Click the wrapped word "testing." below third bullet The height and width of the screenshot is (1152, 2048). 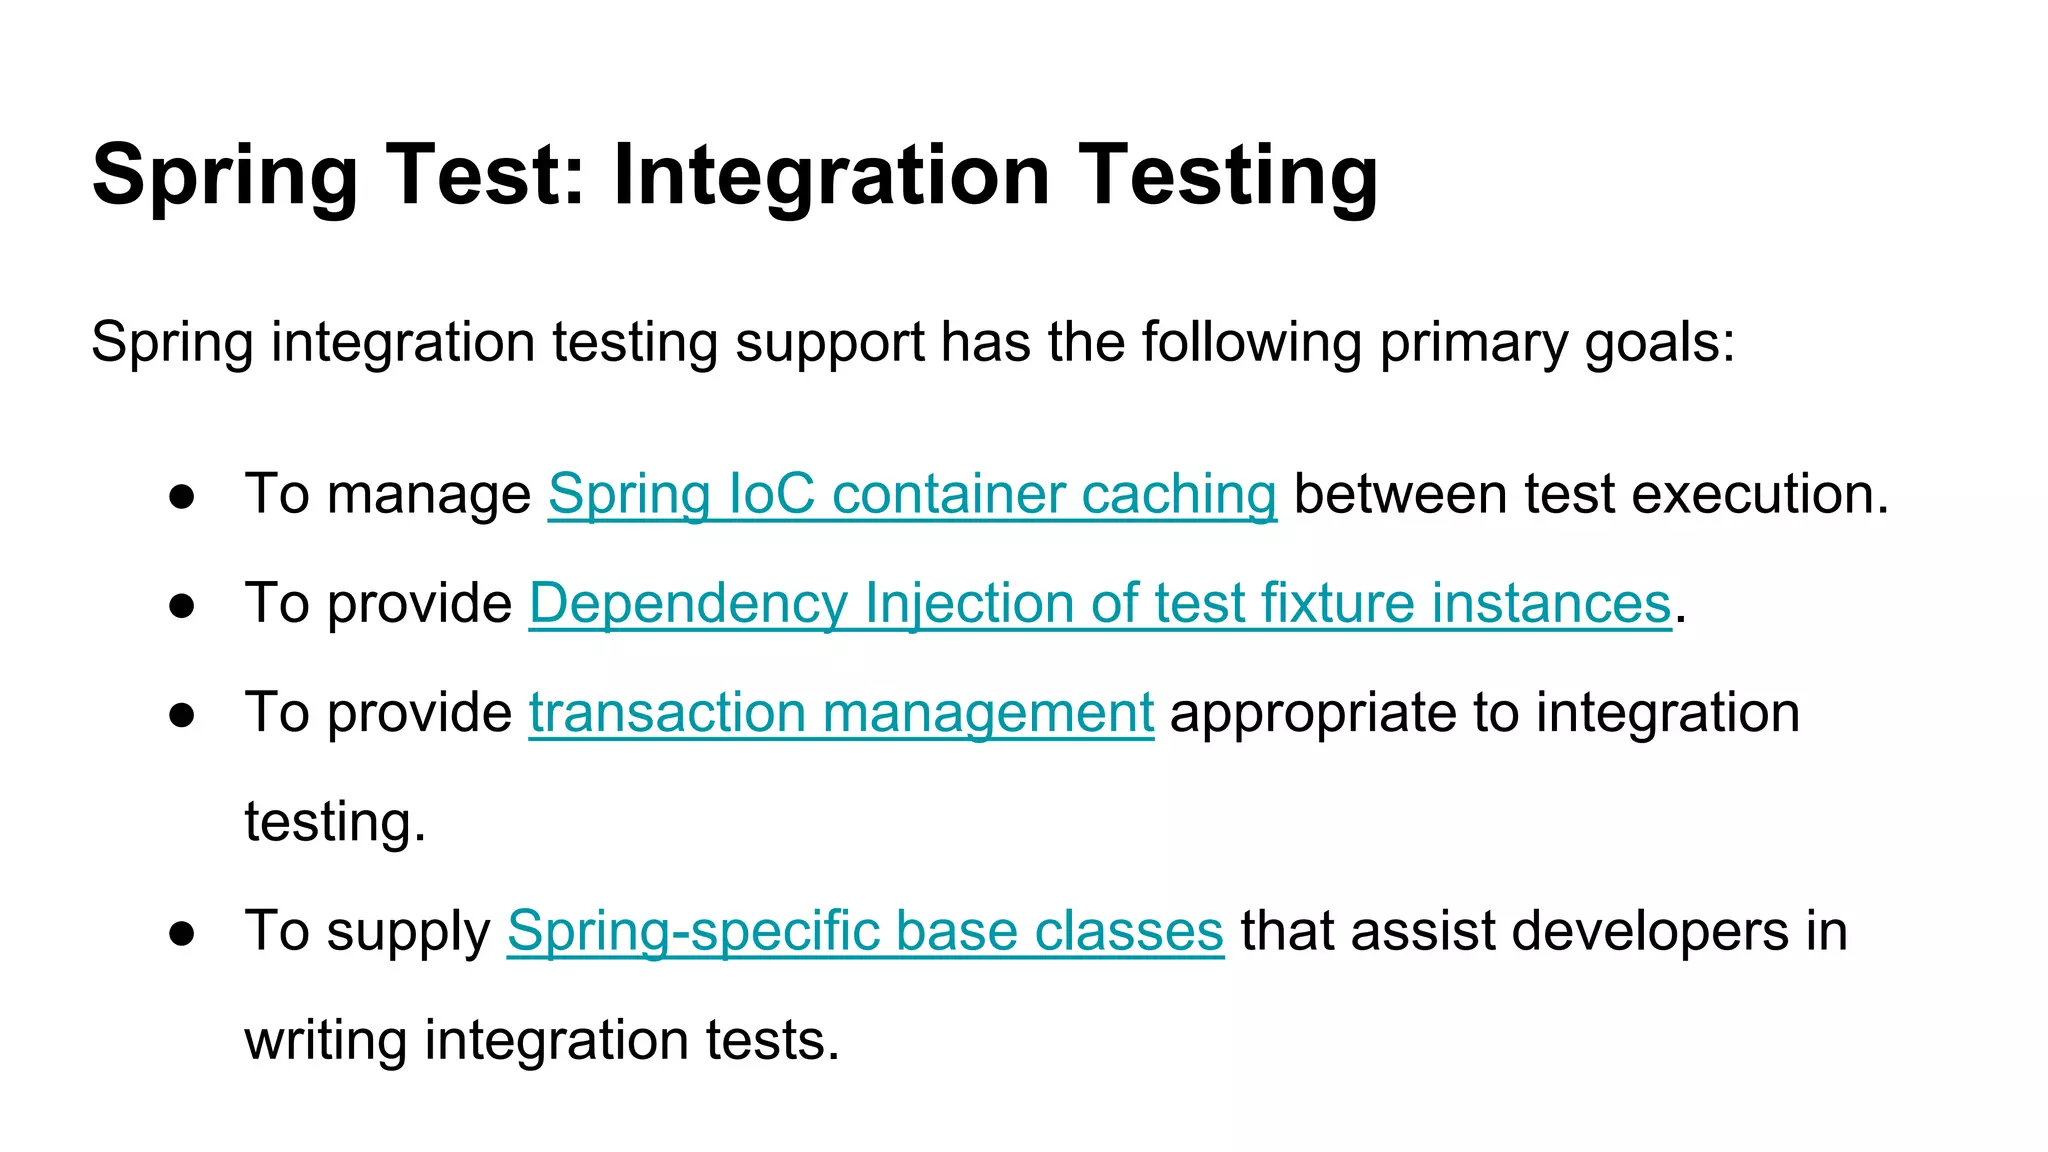(x=335, y=822)
